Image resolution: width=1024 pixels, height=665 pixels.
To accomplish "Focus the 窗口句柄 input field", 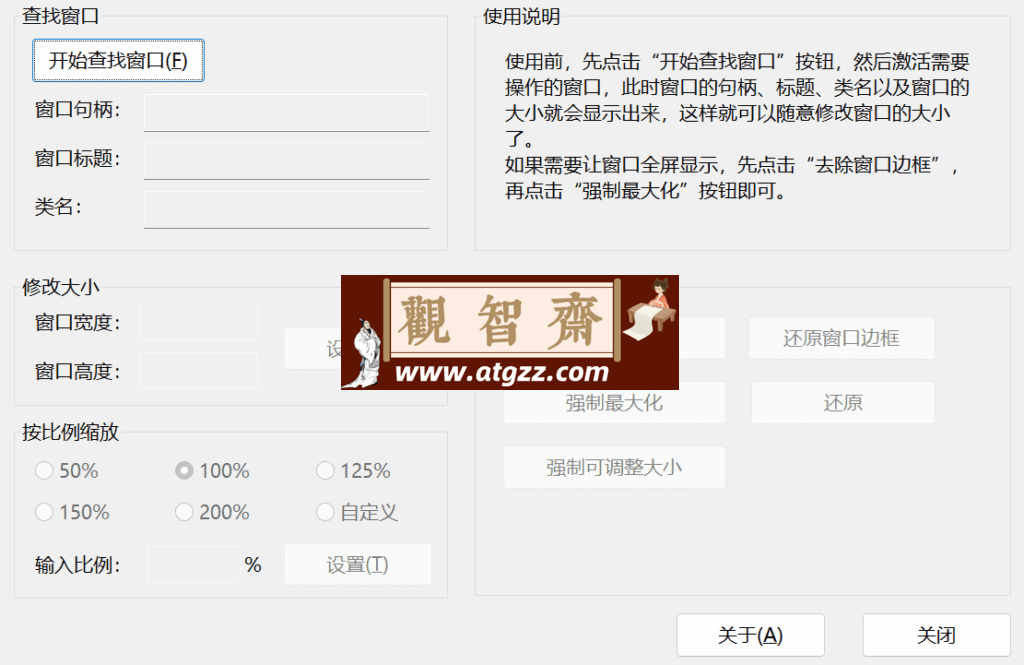I will [x=287, y=112].
